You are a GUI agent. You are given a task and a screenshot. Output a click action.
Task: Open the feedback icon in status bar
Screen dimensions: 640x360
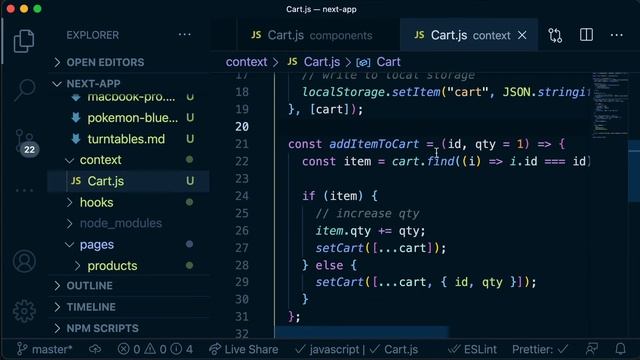(591, 349)
